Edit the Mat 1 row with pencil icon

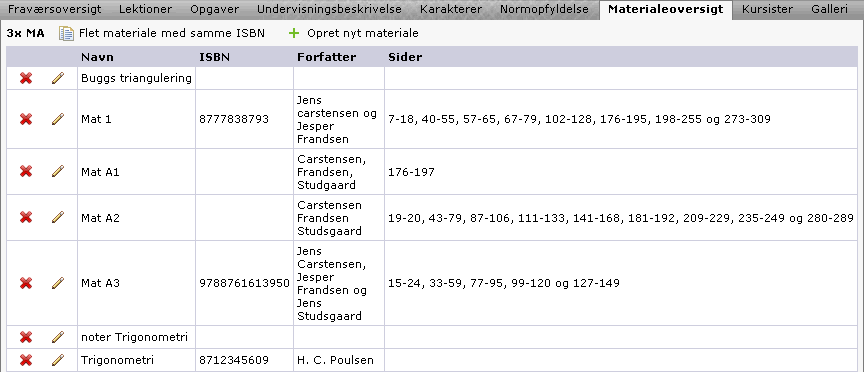tap(58, 119)
